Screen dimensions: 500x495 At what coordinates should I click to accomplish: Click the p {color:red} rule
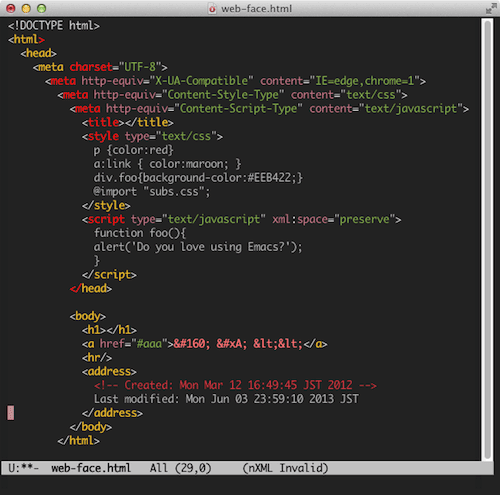click(133, 150)
